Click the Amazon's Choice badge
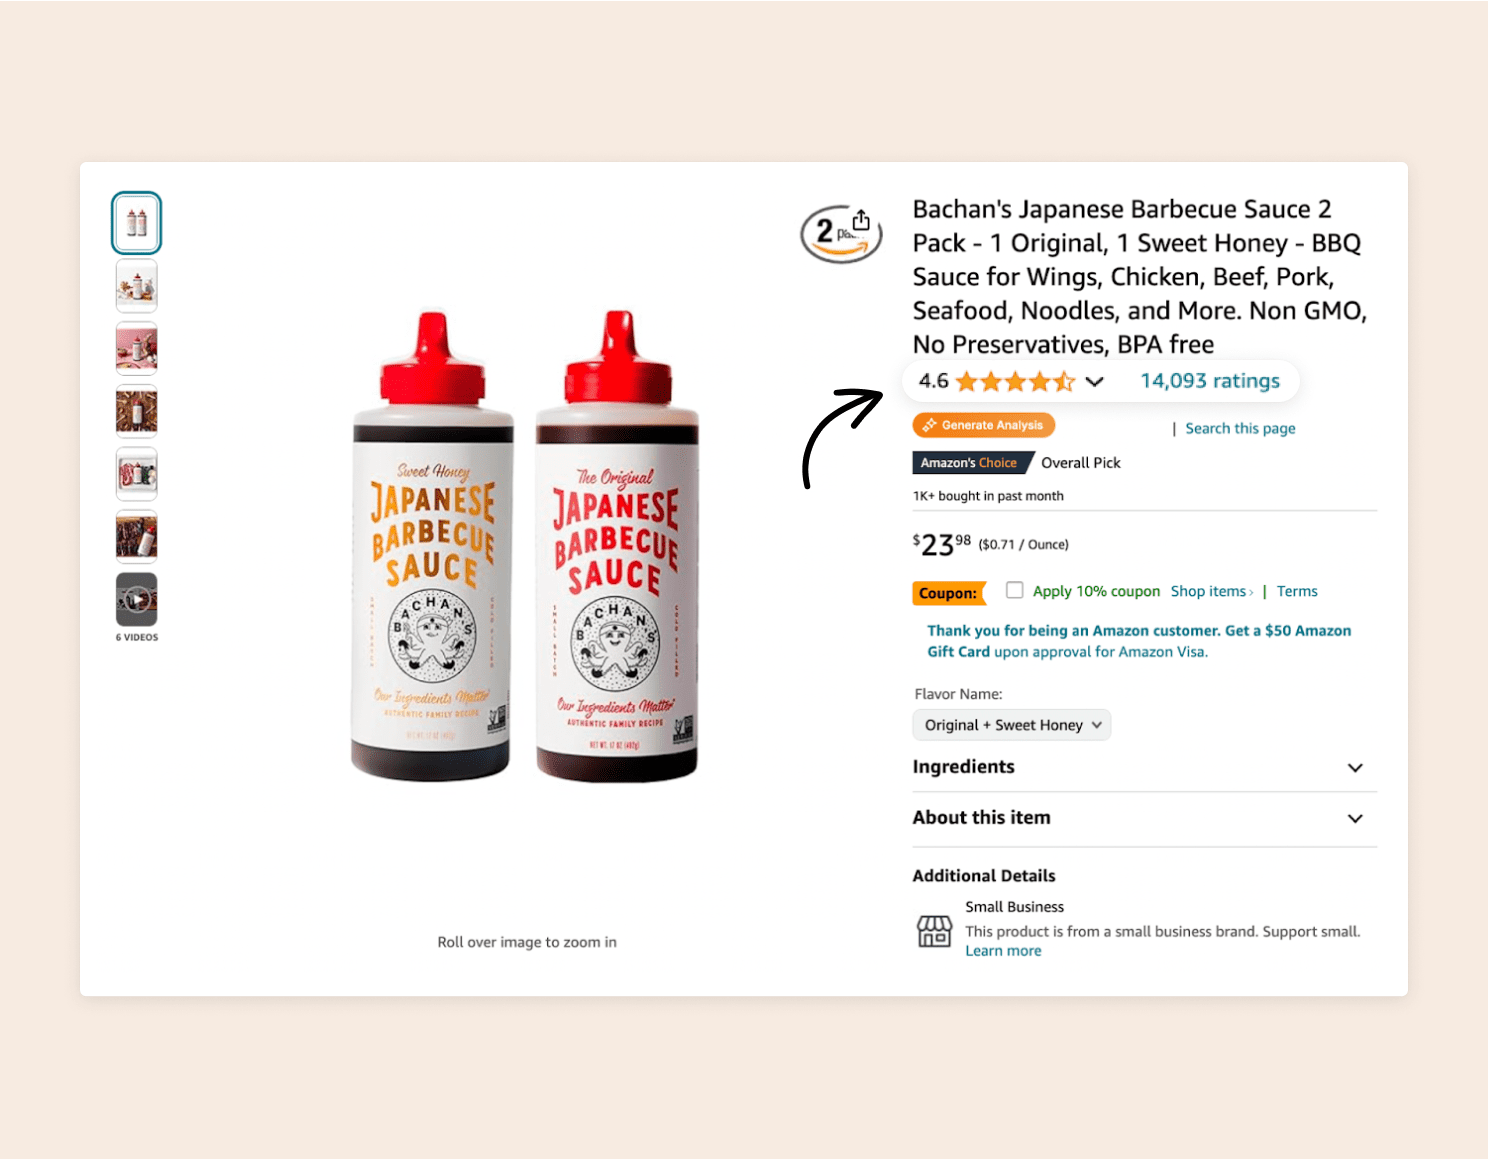 pos(968,463)
